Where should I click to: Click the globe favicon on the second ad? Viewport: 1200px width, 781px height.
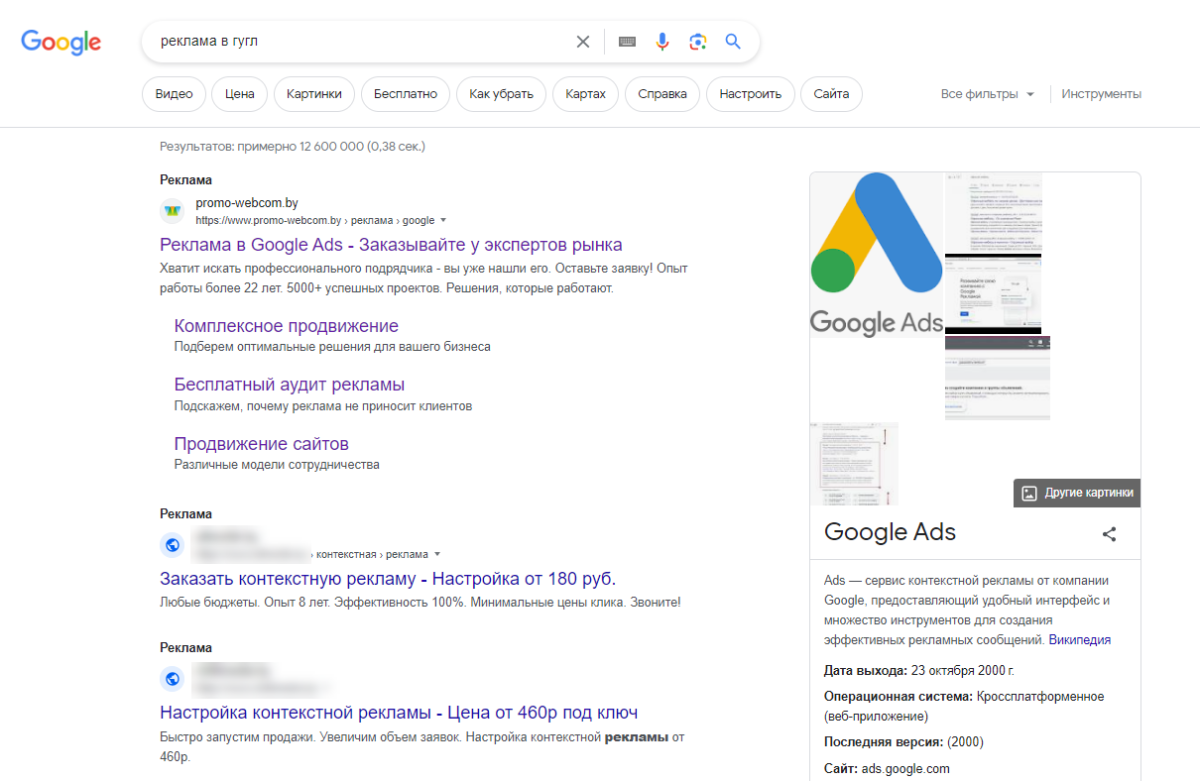click(x=172, y=545)
